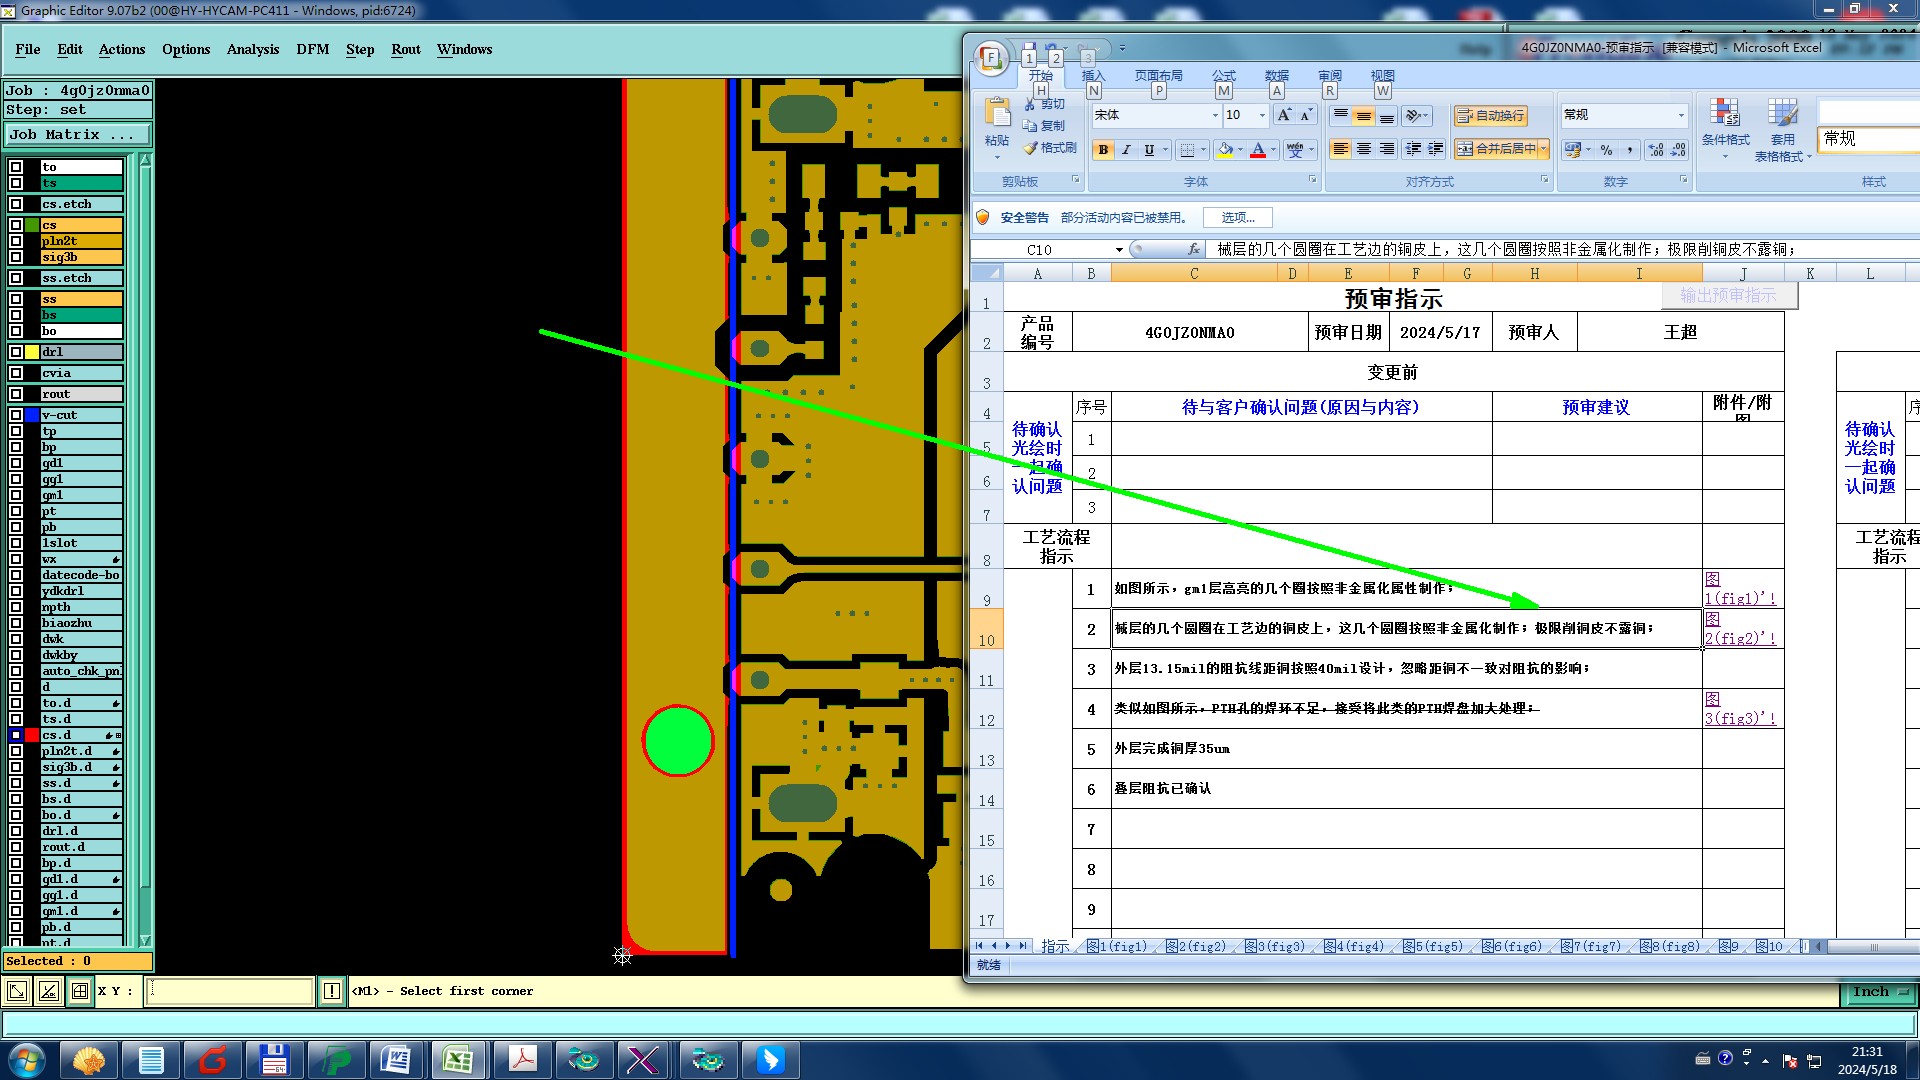Toggle bold formatting in Excel ribbon
1920x1080 pixels.
tap(1103, 150)
